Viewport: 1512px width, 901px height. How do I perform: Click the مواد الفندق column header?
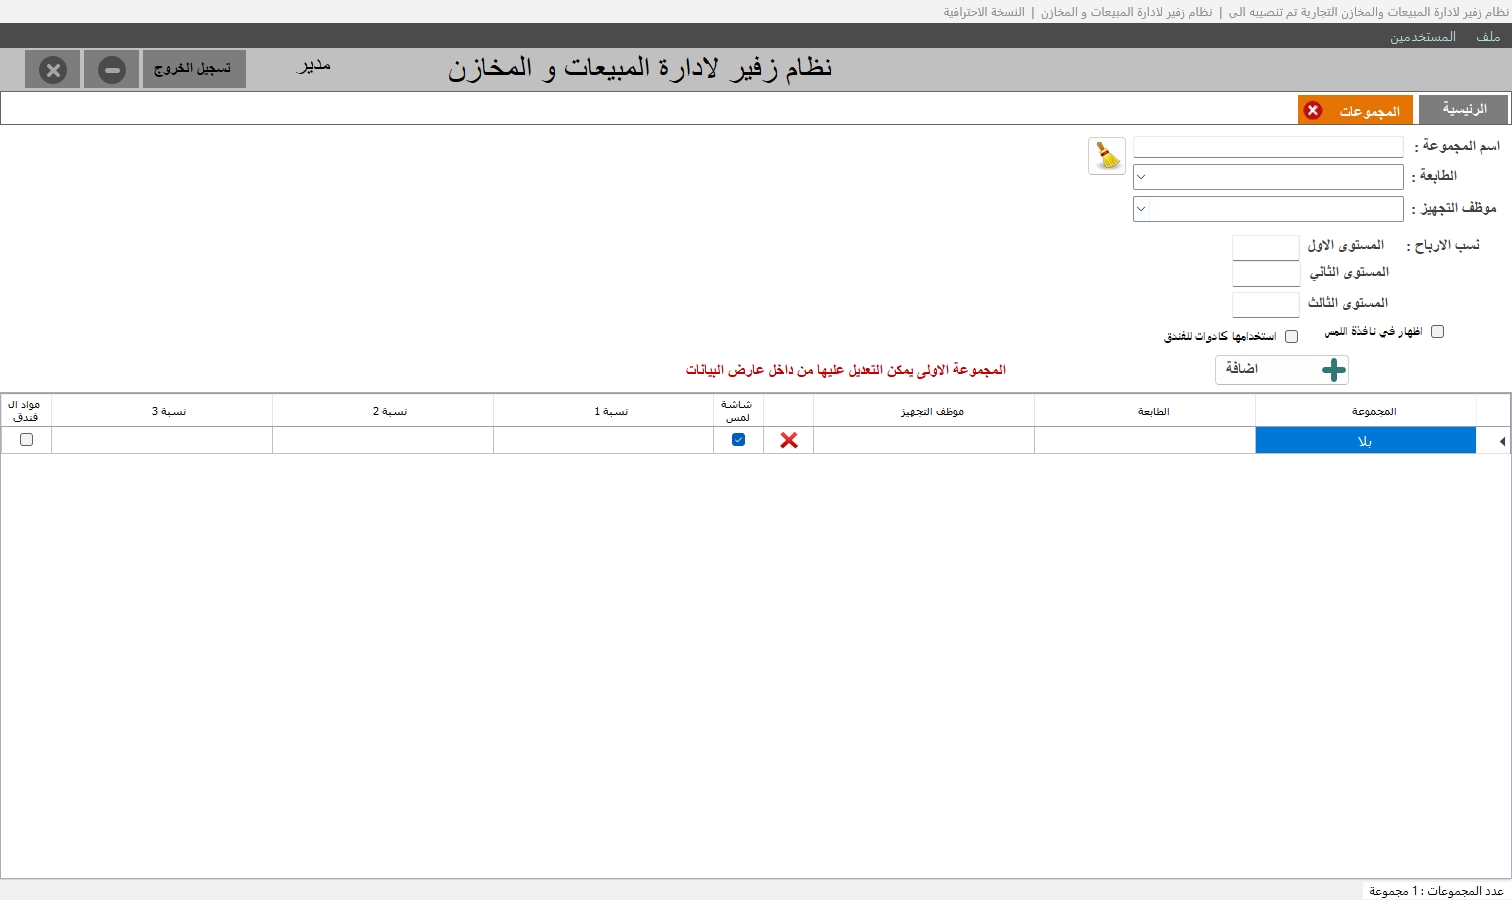26,411
